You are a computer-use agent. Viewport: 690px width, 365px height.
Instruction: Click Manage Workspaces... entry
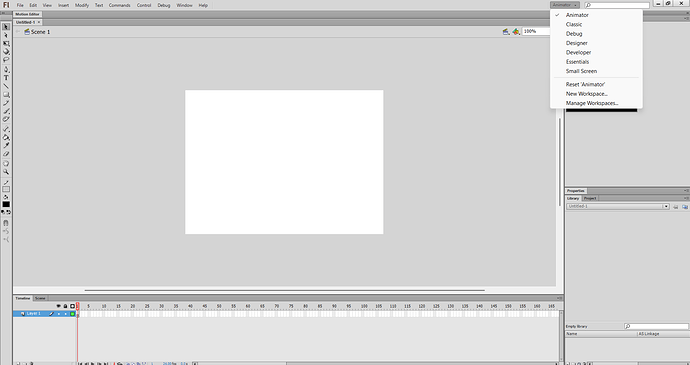click(592, 103)
